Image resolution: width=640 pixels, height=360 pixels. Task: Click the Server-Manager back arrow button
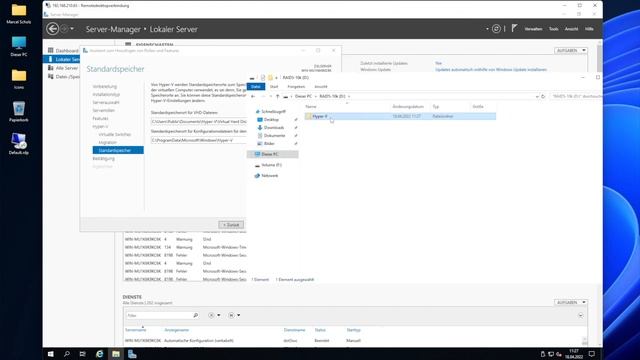click(52, 29)
